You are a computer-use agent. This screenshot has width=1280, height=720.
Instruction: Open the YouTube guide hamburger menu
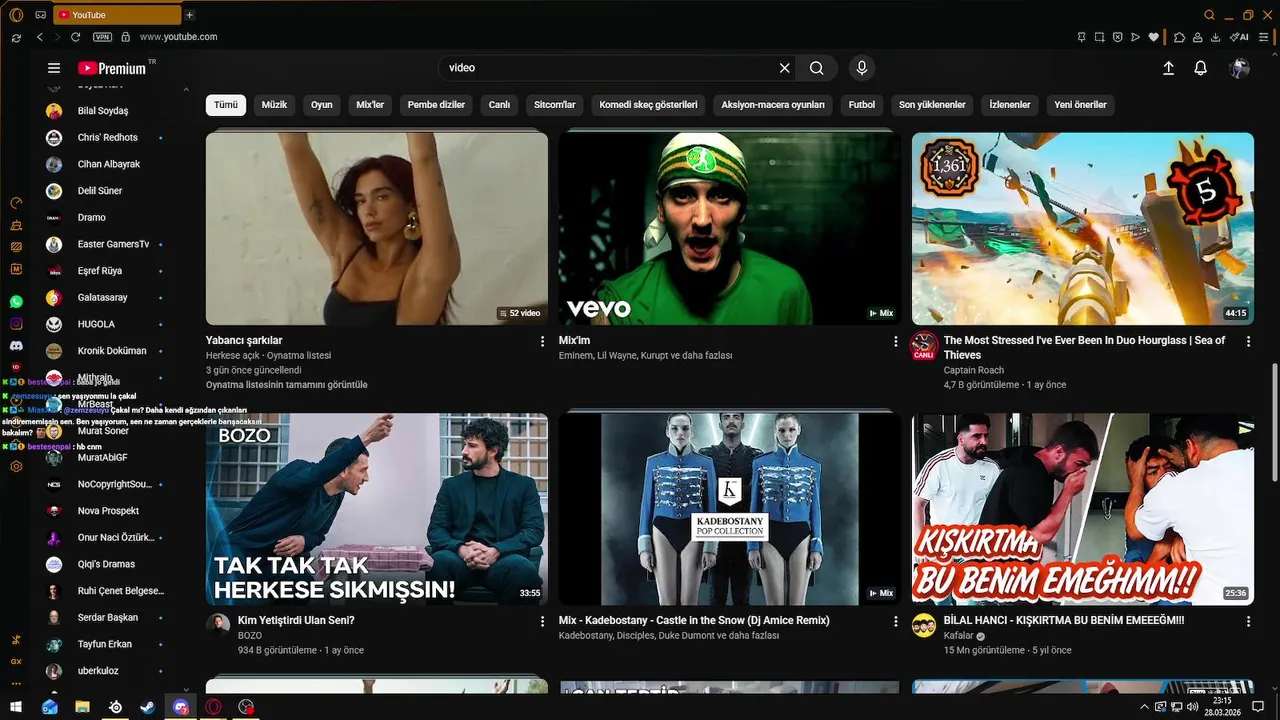tap(54, 68)
